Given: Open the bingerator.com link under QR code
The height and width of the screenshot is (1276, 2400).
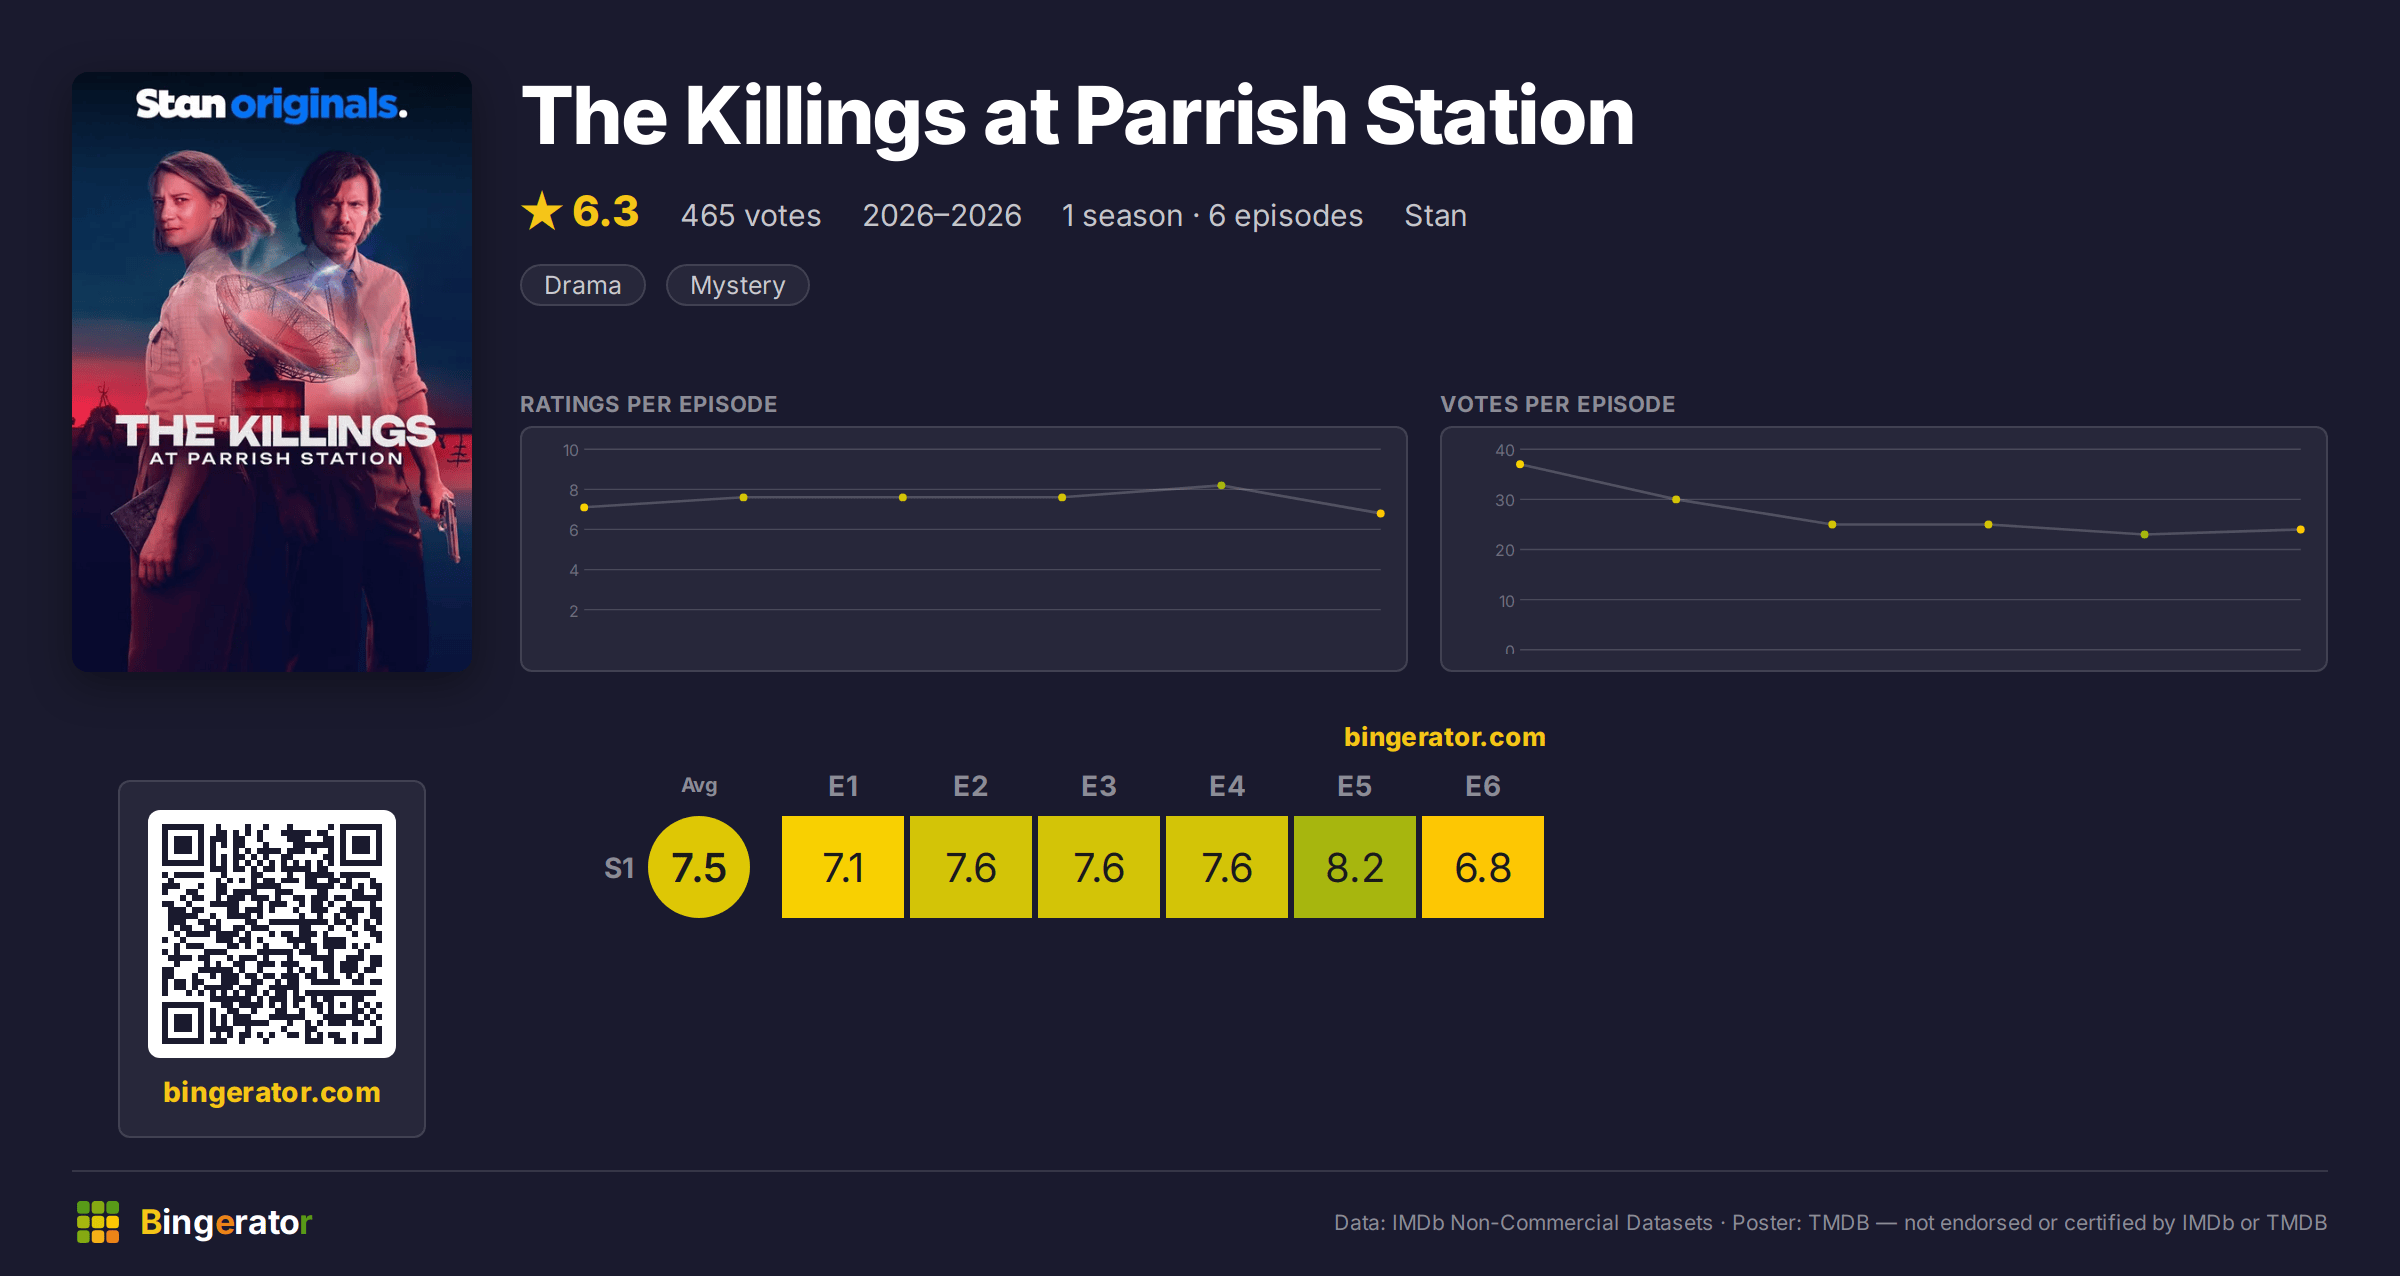Looking at the screenshot, I should pyautogui.click(x=272, y=1092).
